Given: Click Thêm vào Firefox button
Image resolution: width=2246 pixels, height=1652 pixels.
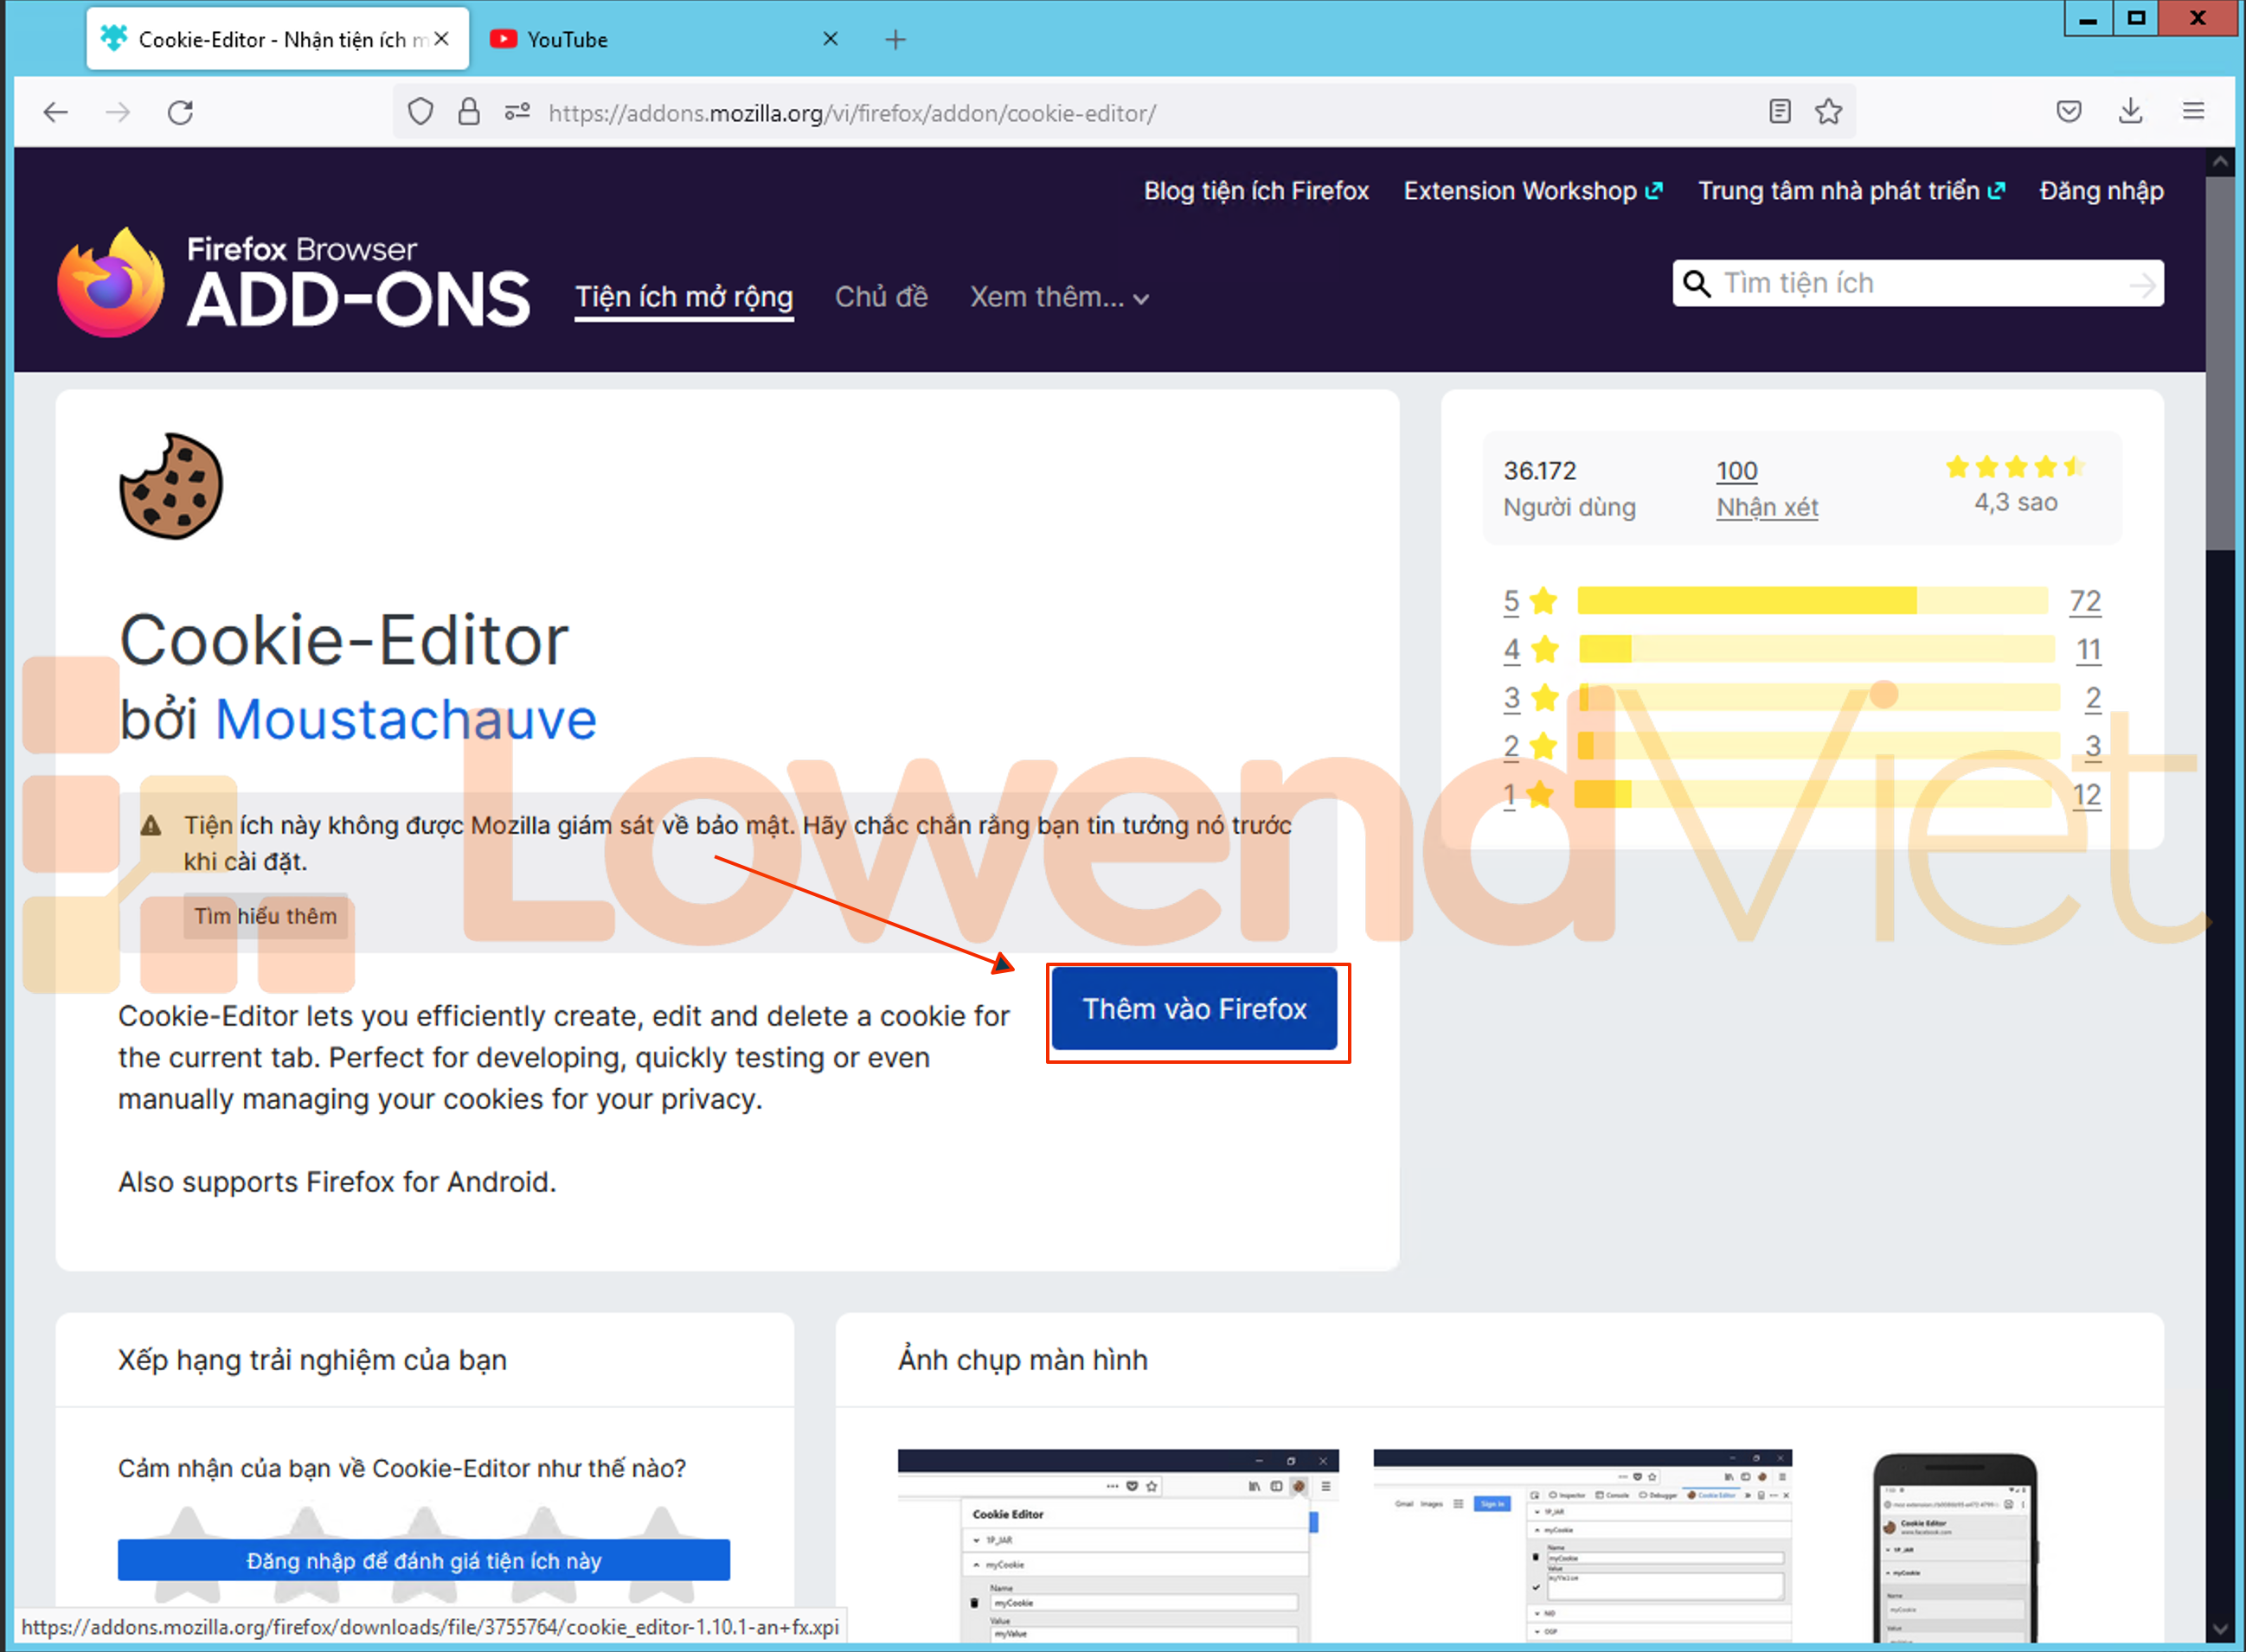Looking at the screenshot, I should [1194, 1009].
